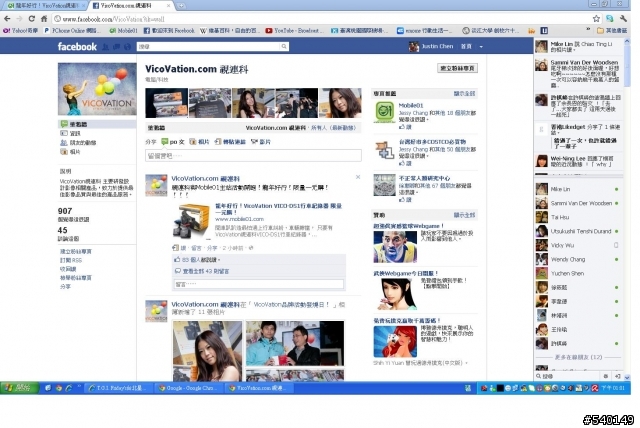
Task: Bookmark this page with the star icon
Action: [x=596, y=19]
